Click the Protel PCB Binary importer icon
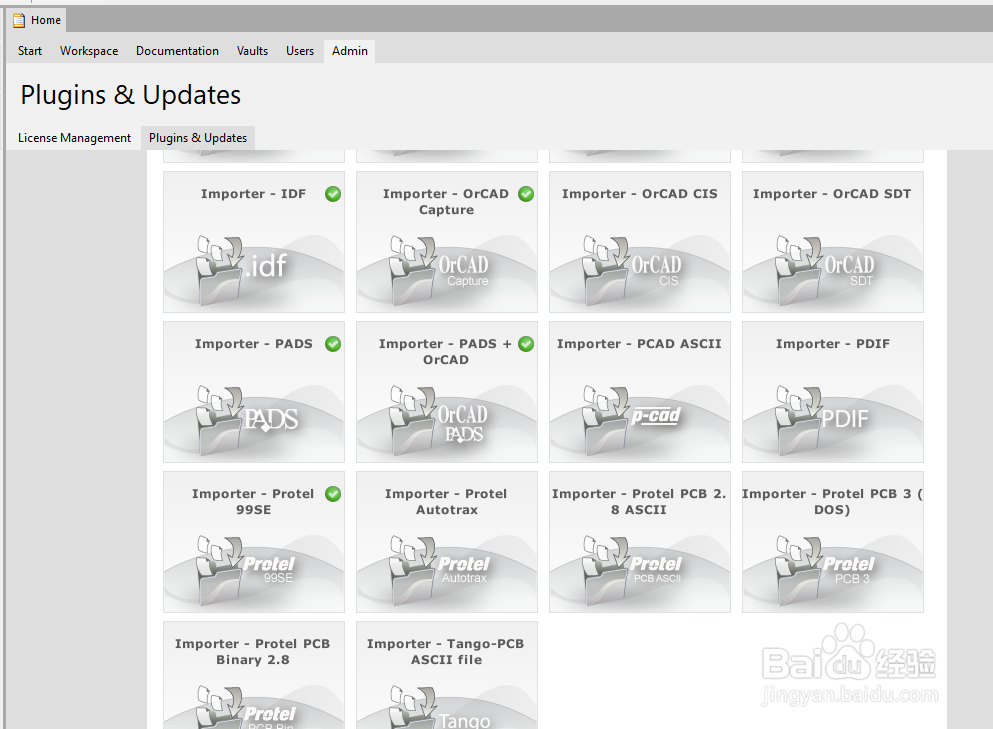The image size is (993, 729). [x=246, y=707]
